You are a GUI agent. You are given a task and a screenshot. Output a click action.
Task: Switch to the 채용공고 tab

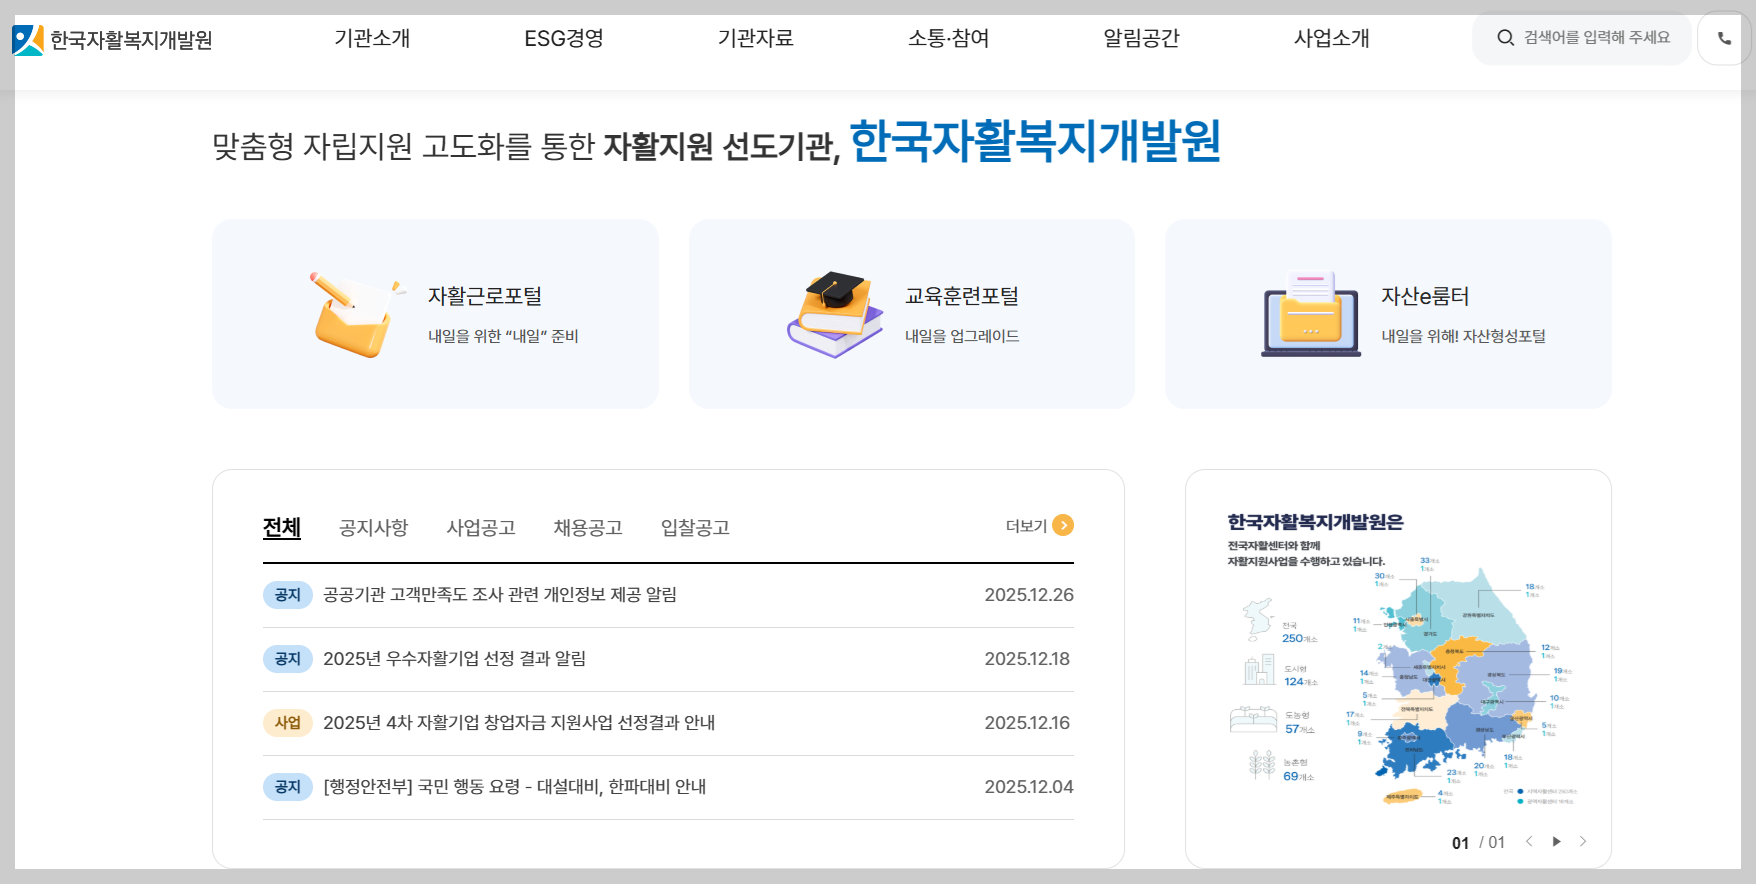[588, 527]
